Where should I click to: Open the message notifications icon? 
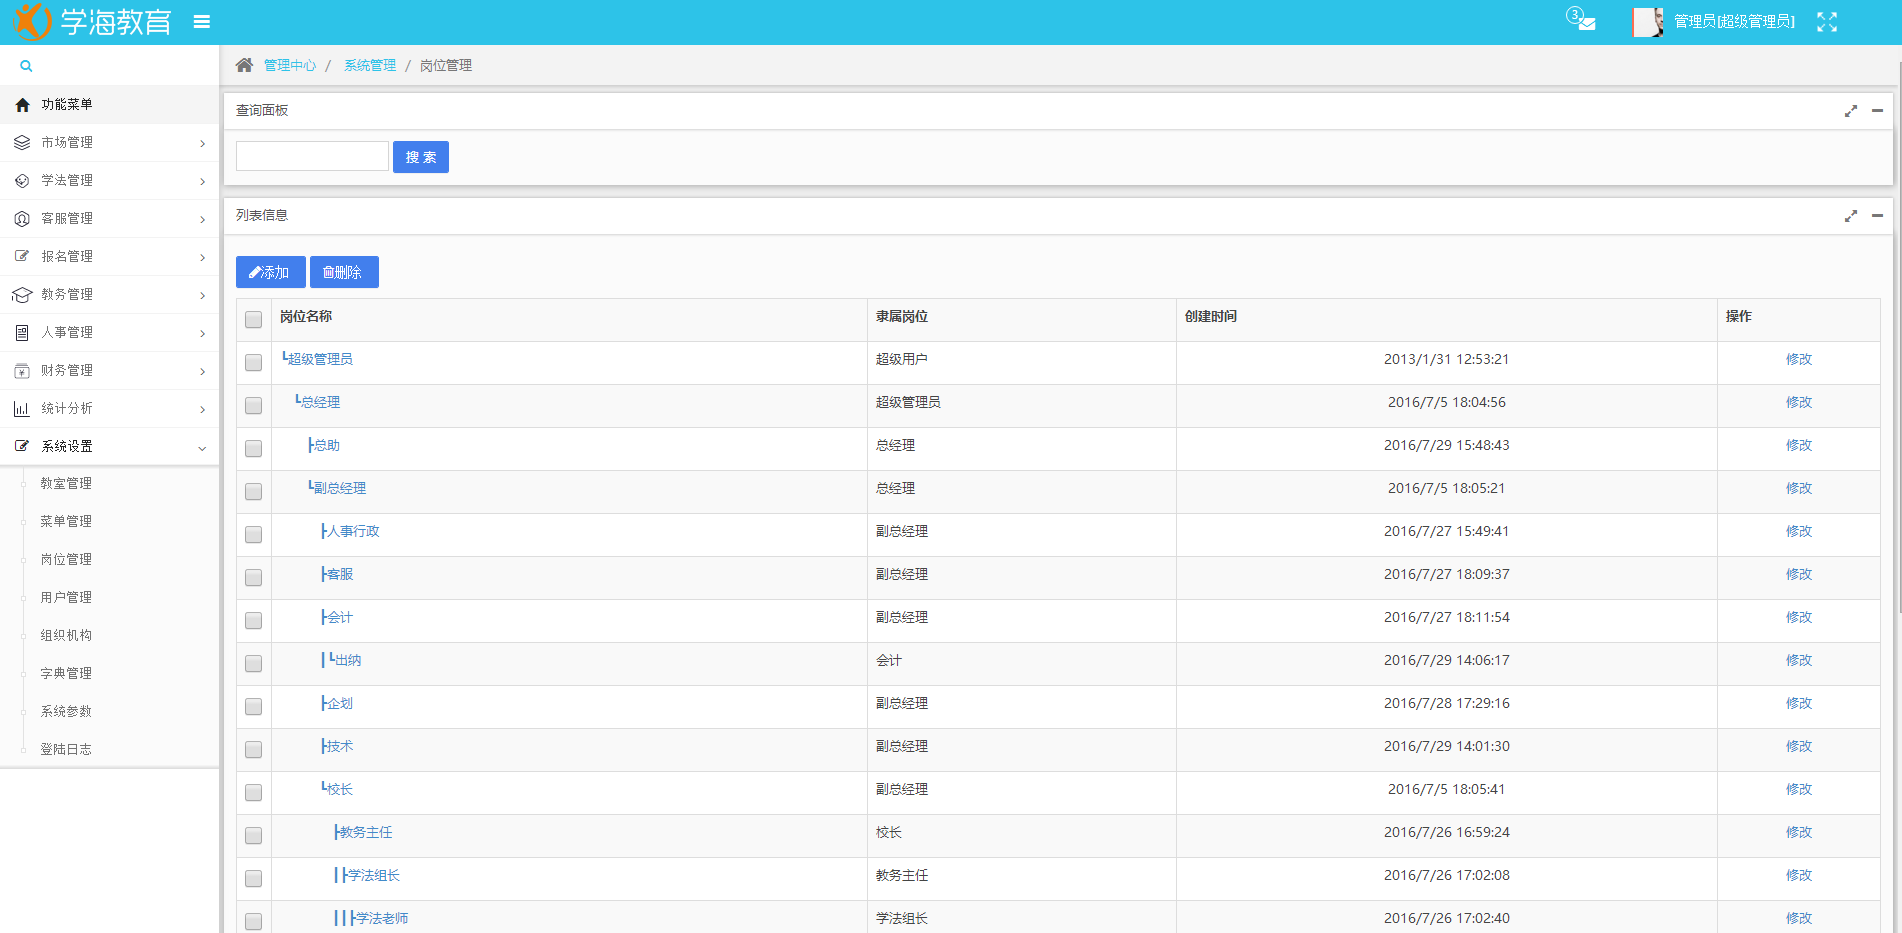point(1582,21)
